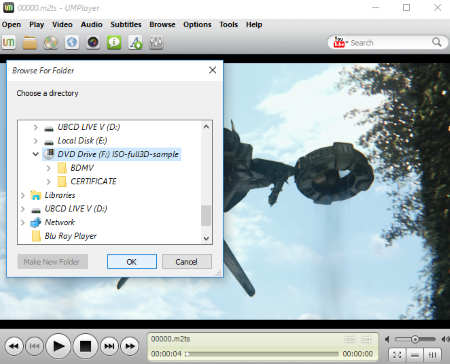Open the Options menu
Image resolution: width=450 pixels, height=364 pixels.
(x=197, y=25)
